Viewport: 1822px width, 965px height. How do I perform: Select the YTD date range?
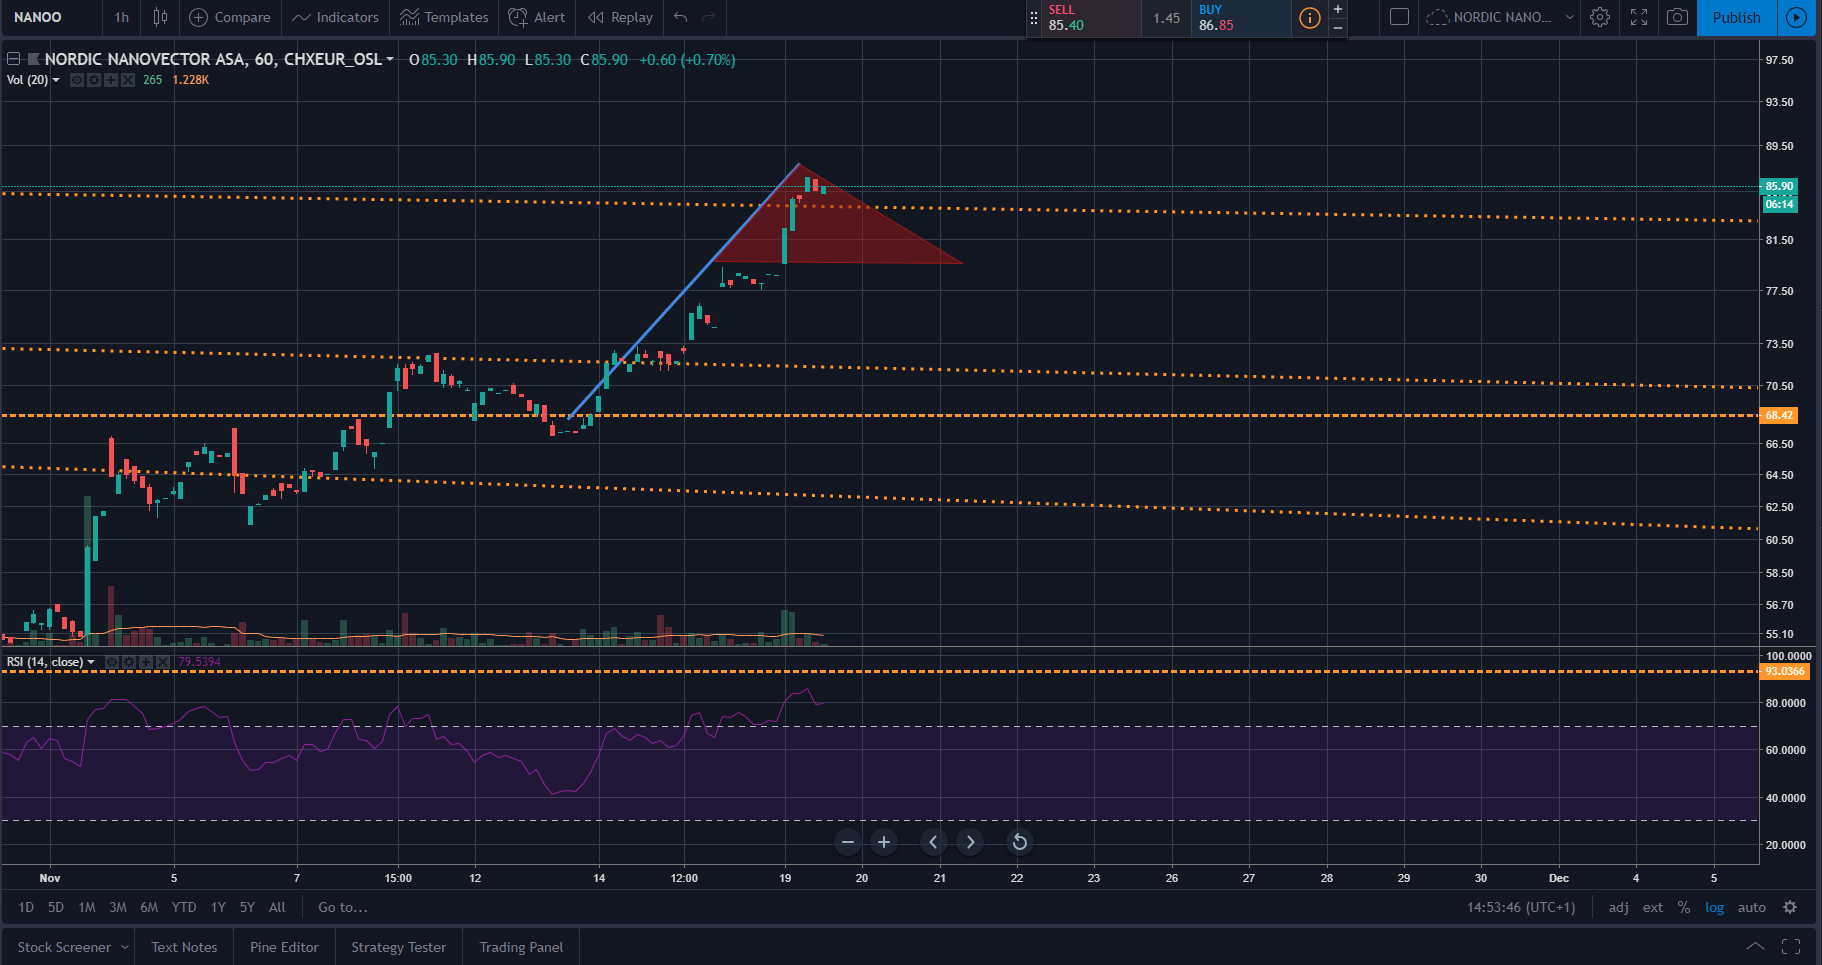click(x=184, y=907)
